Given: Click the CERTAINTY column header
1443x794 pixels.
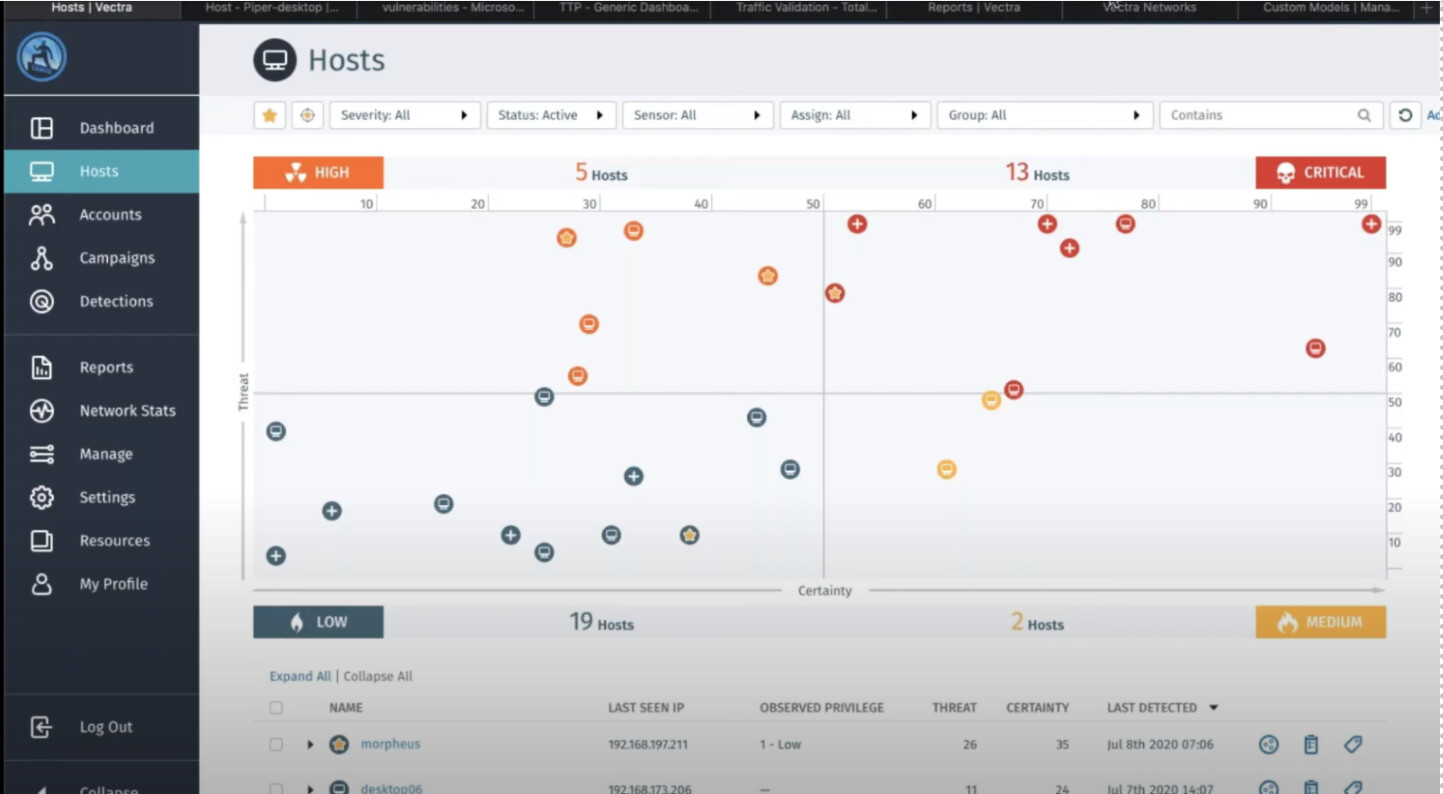Looking at the screenshot, I should 1037,708.
